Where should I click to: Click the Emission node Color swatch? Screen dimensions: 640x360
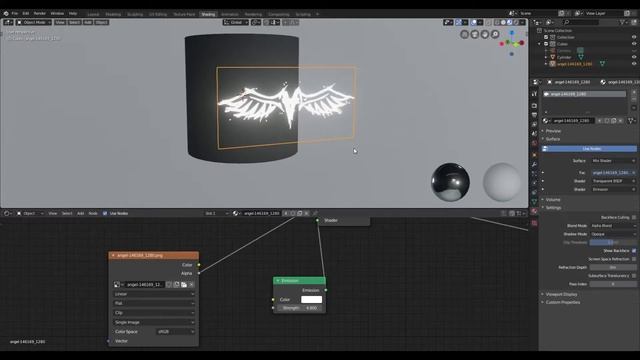311,300
